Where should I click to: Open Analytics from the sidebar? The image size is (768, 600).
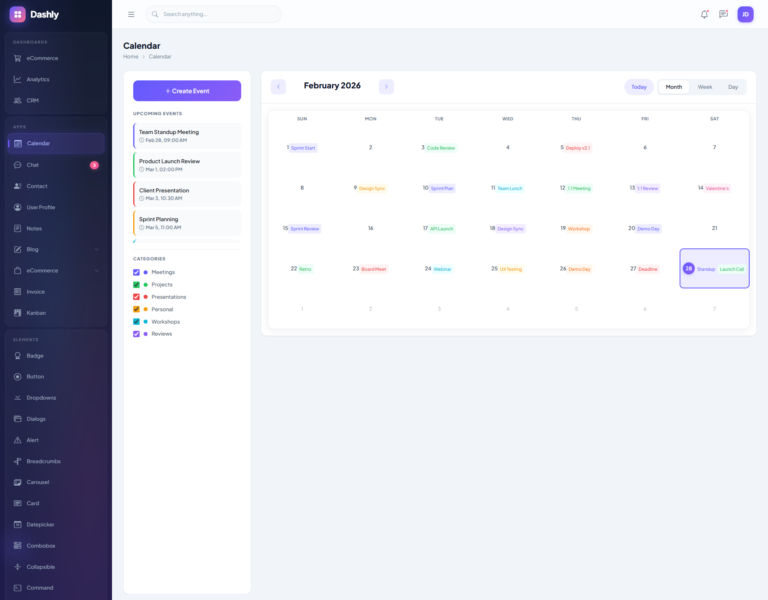(38, 79)
